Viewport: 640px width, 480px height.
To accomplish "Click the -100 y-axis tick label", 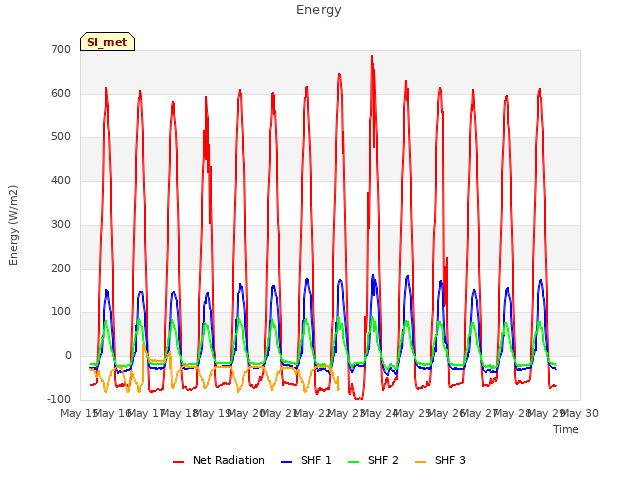I will (x=59, y=399).
